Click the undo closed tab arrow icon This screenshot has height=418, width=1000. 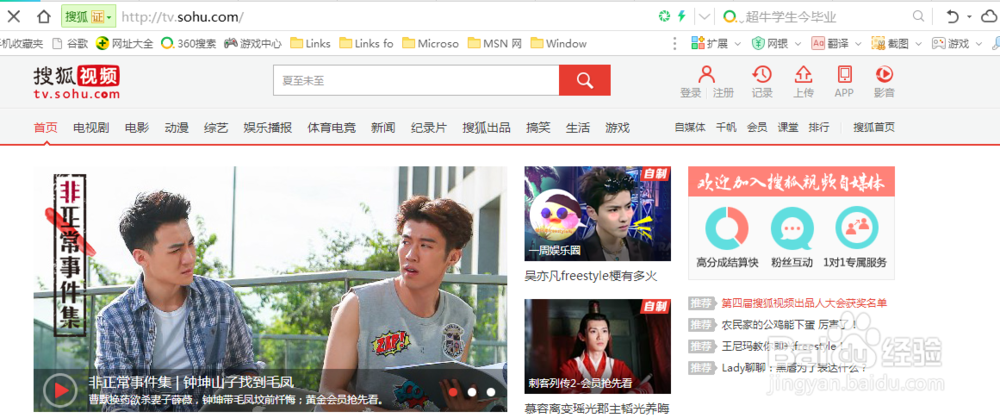pos(953,17)
